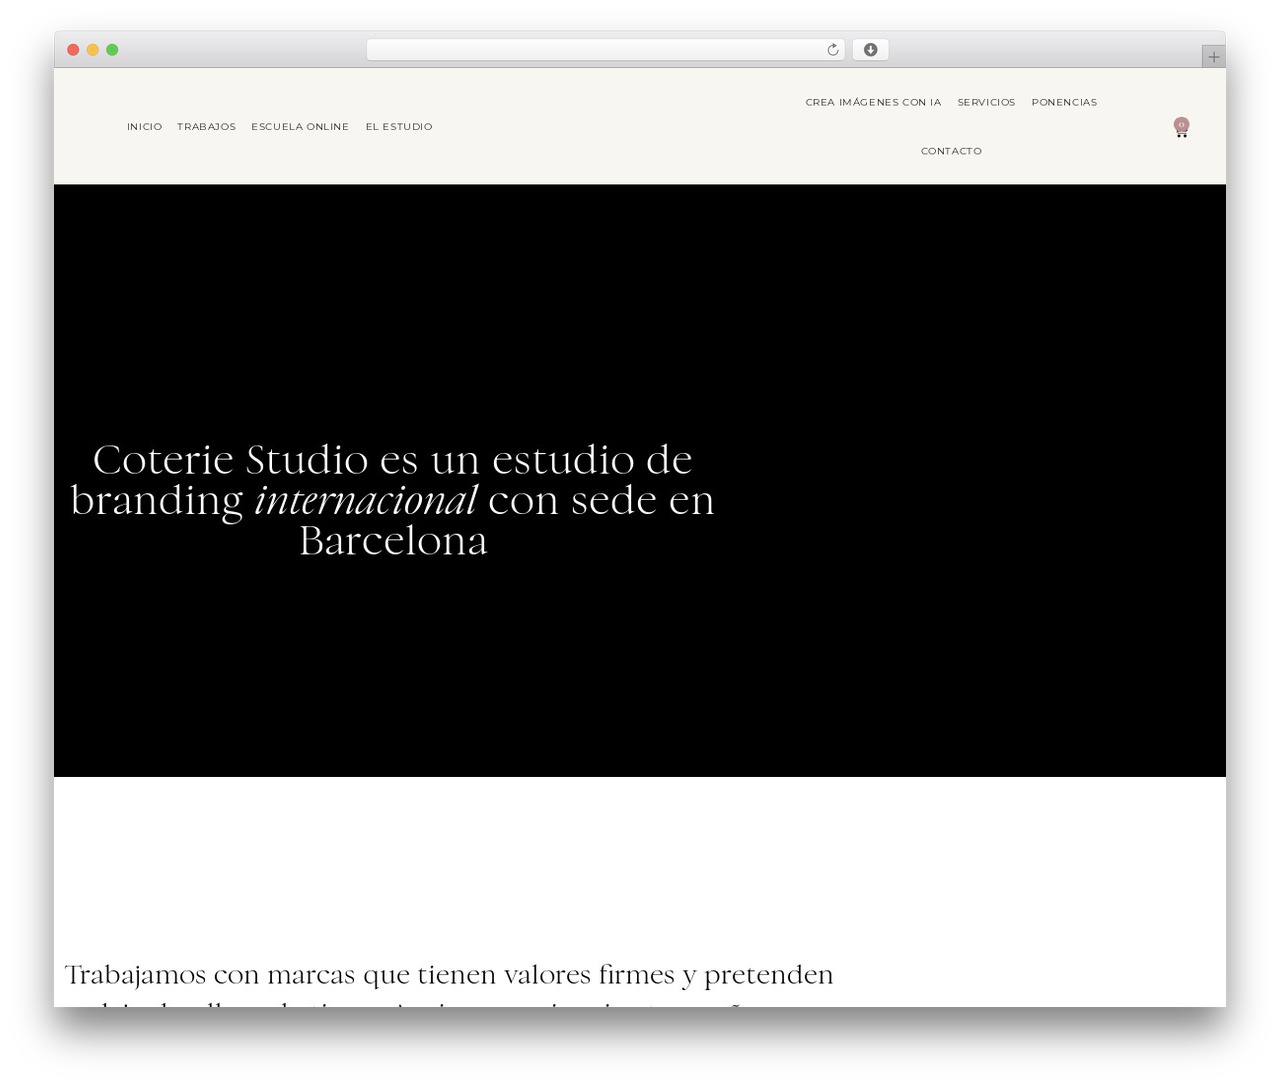This screenshot has width=1280, height=1084.
Task: Click the 'Coterie Studio es un estudio de' headline
Action: [393, 460]
